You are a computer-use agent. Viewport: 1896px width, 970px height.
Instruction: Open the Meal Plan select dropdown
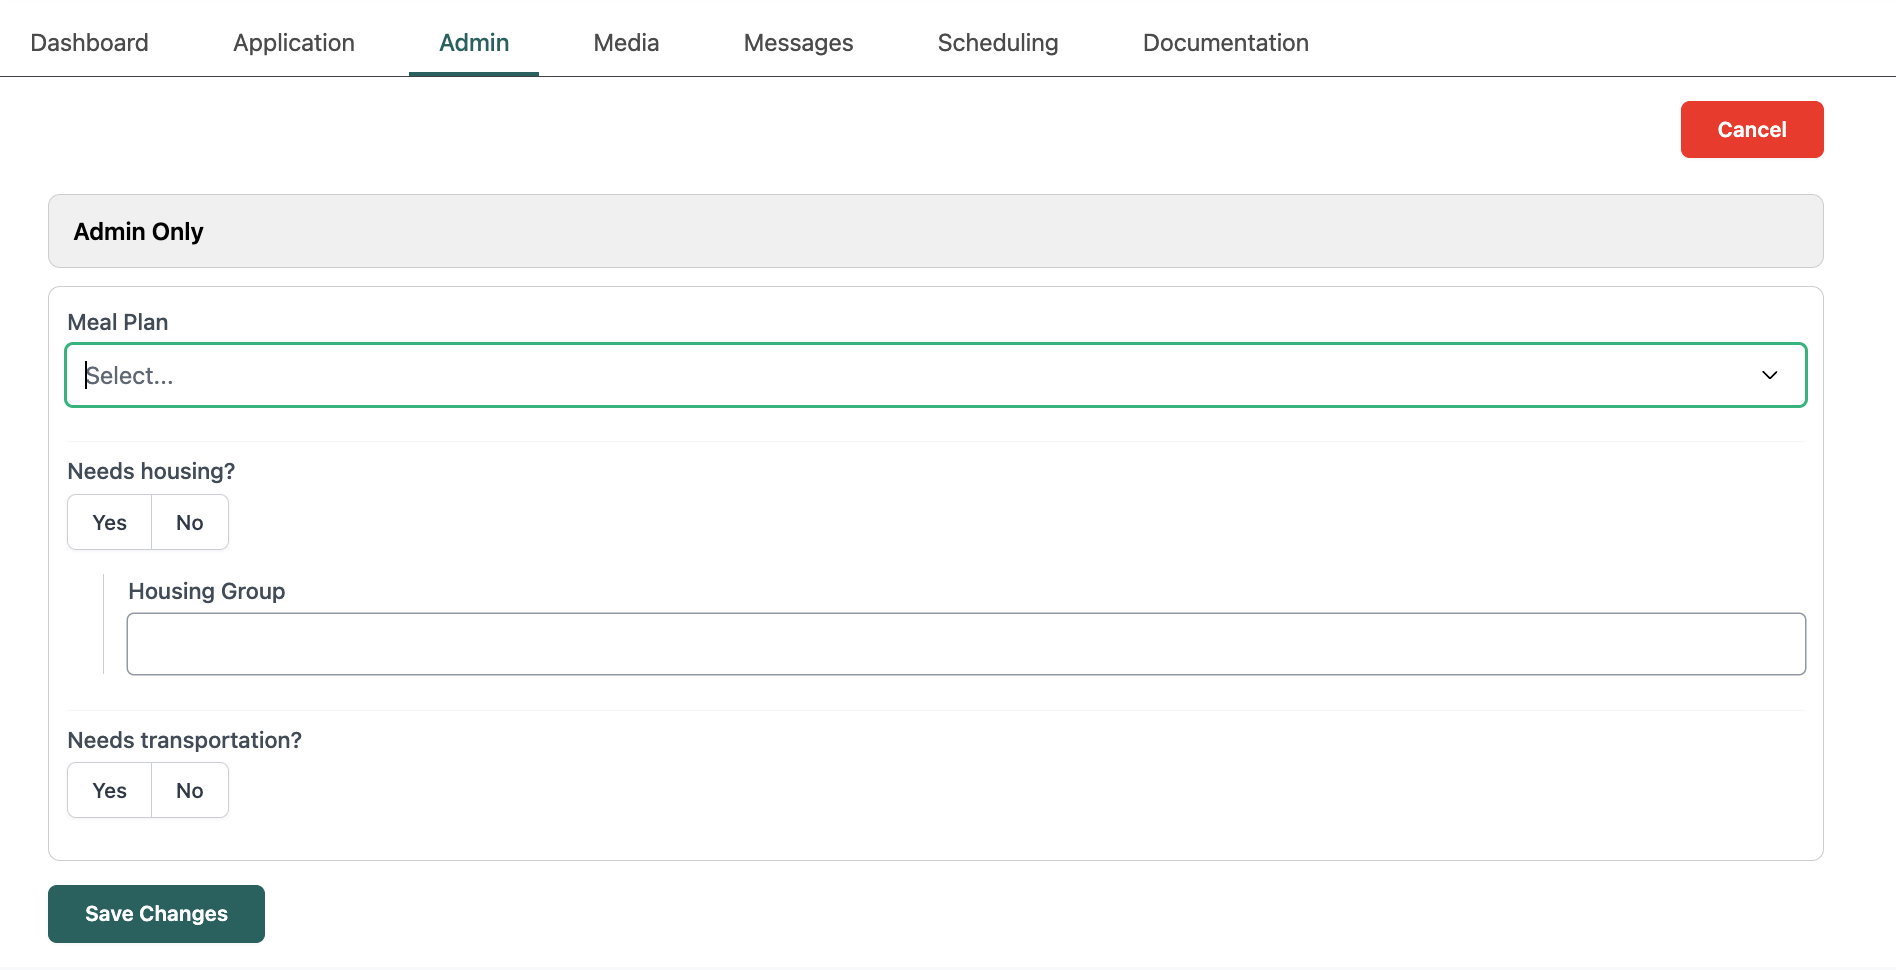coord(935,375)
